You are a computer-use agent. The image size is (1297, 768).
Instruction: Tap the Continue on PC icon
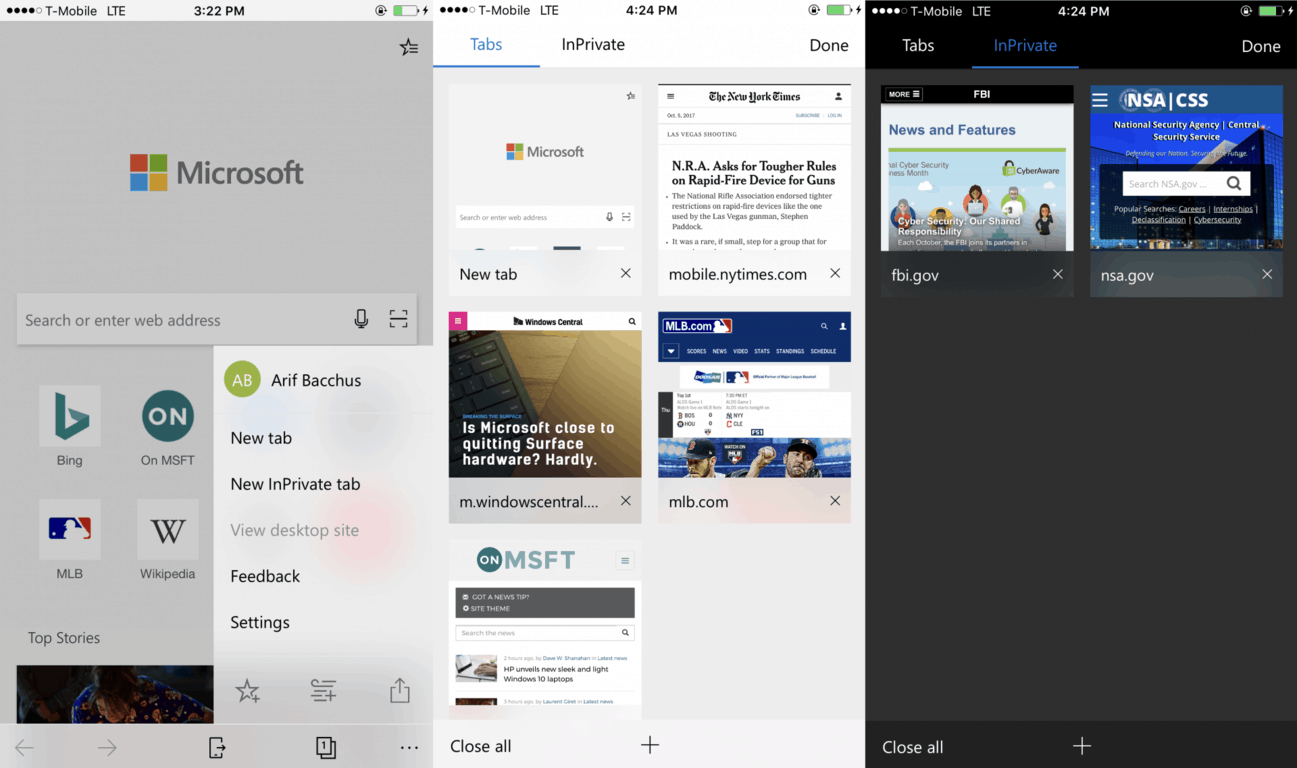coord(217,747)
